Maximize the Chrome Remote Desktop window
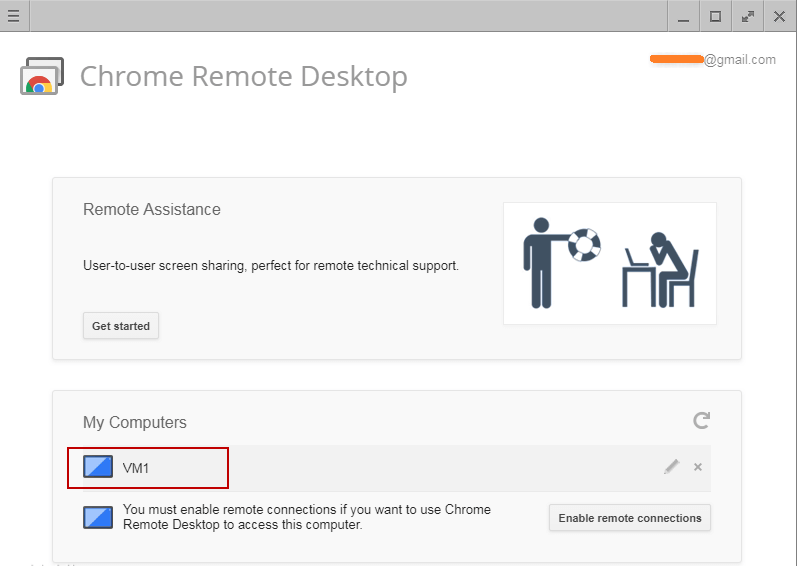This screenshot has width=797, height=587. tap(716, 17)
